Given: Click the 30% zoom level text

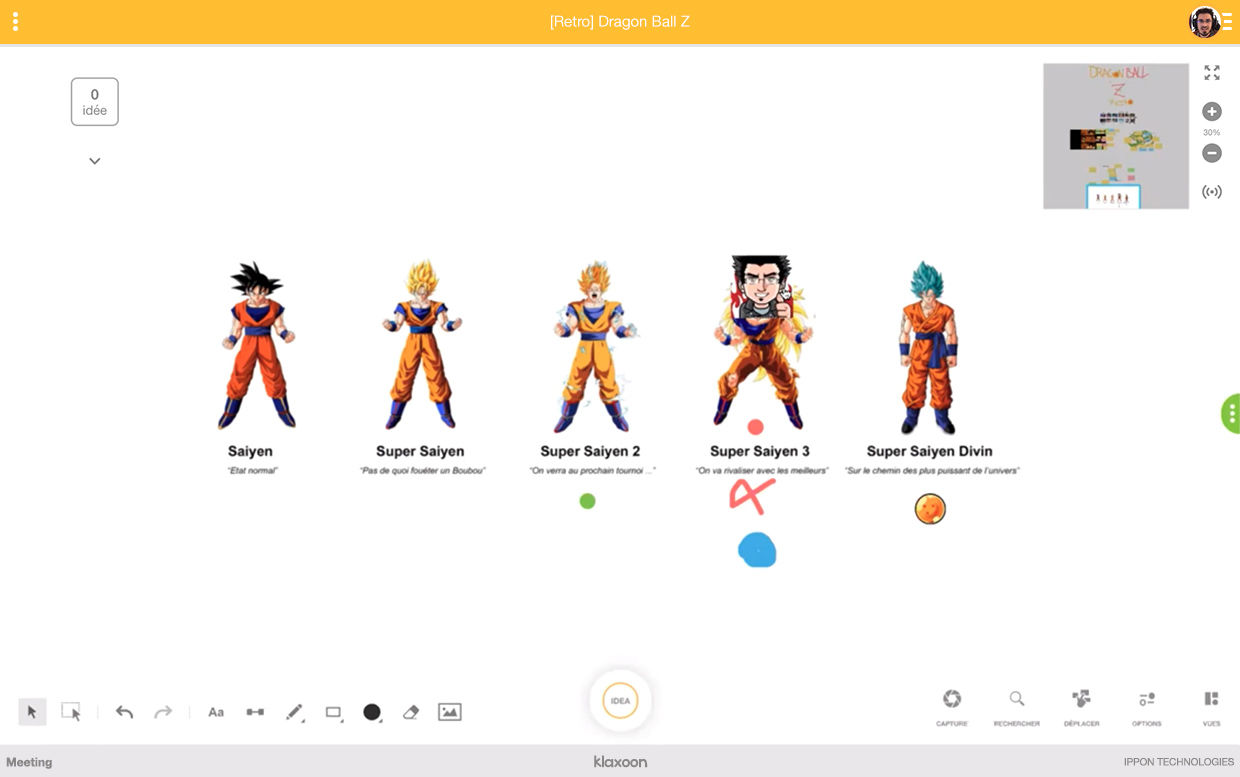Looking at the screenshot, I should point(1212,133).
